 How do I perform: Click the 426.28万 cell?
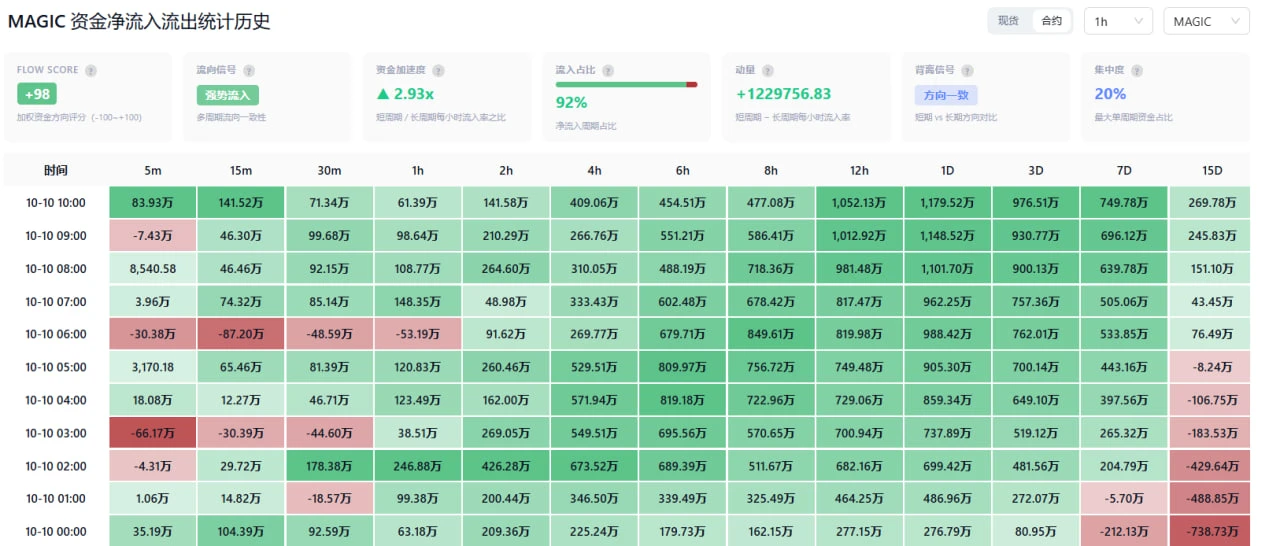click(x=505, y=466)
